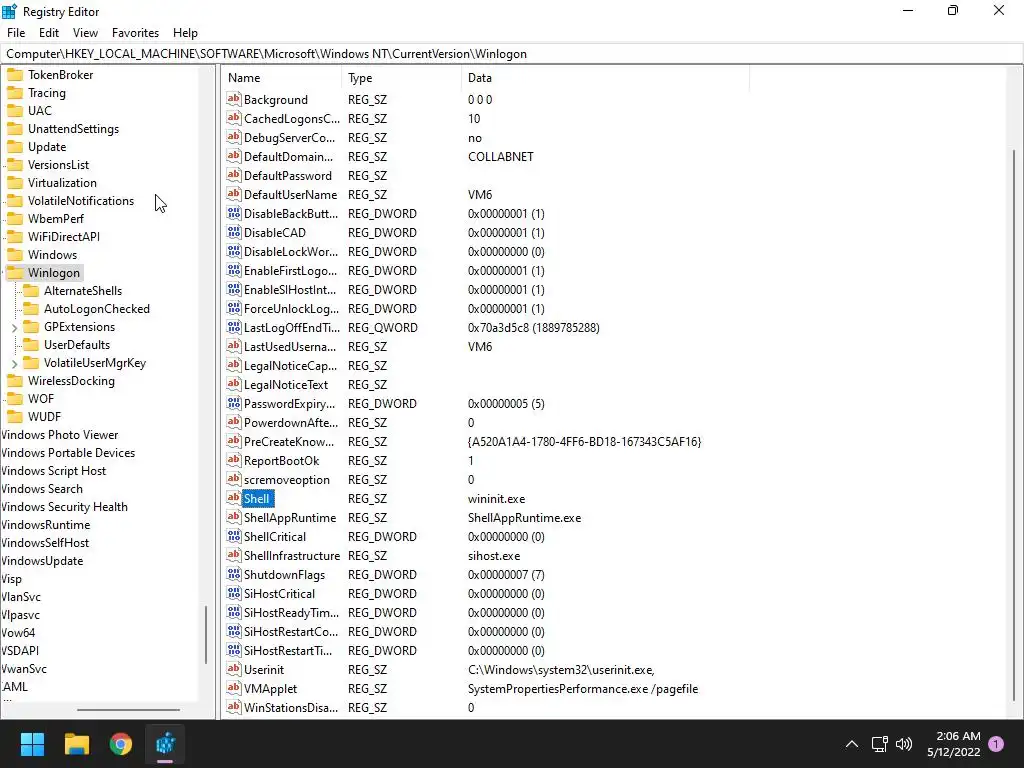Click the PasswordExpiry DWORD icon
The image size is (1024, 768).
point(234,403)
